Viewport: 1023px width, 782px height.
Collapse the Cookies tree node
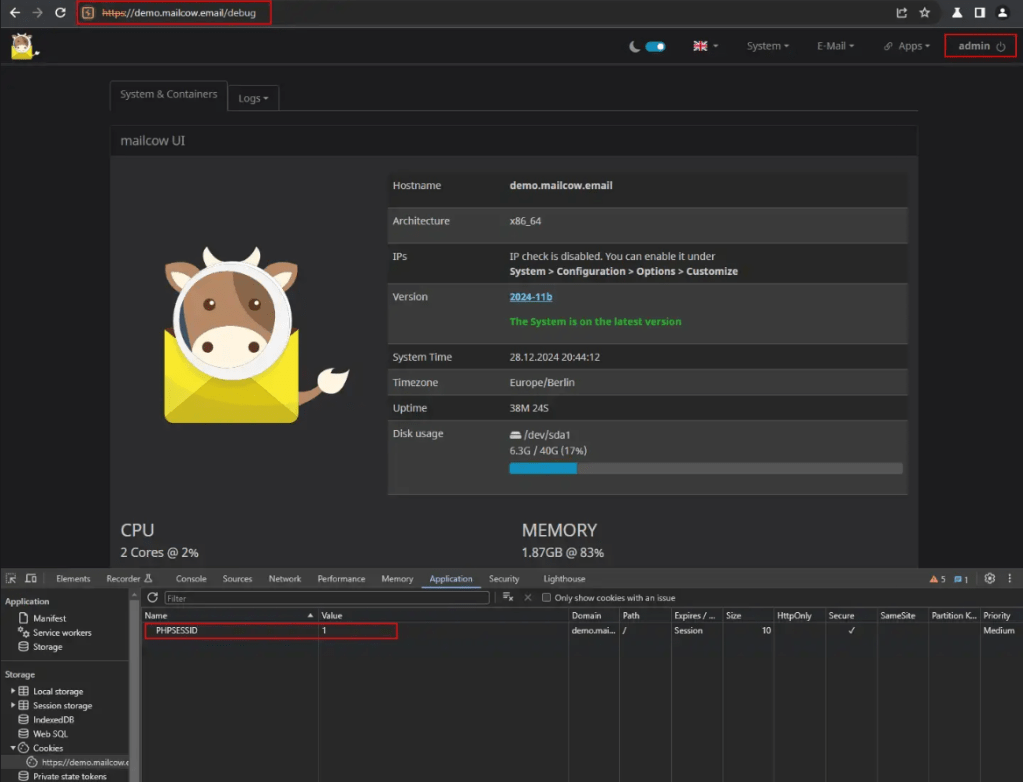[13, 748]
